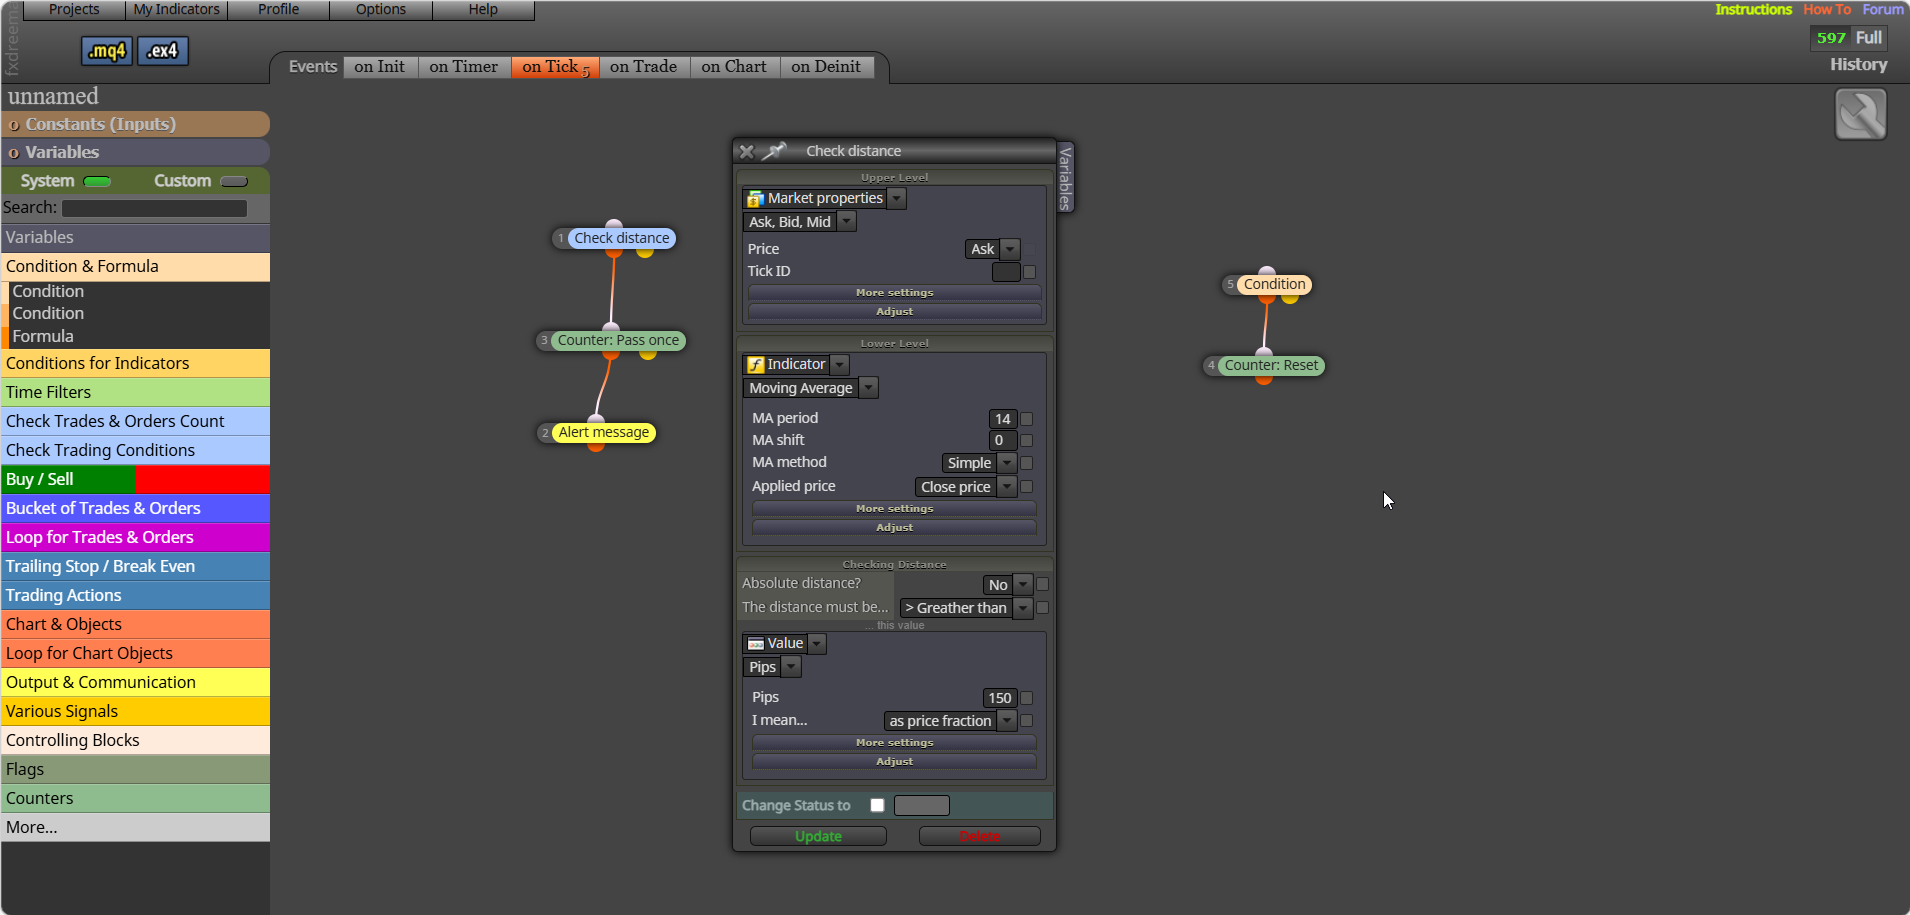1910x915 pixels.
Task: Click the red Delete button
Action: [x=980, y=836]
